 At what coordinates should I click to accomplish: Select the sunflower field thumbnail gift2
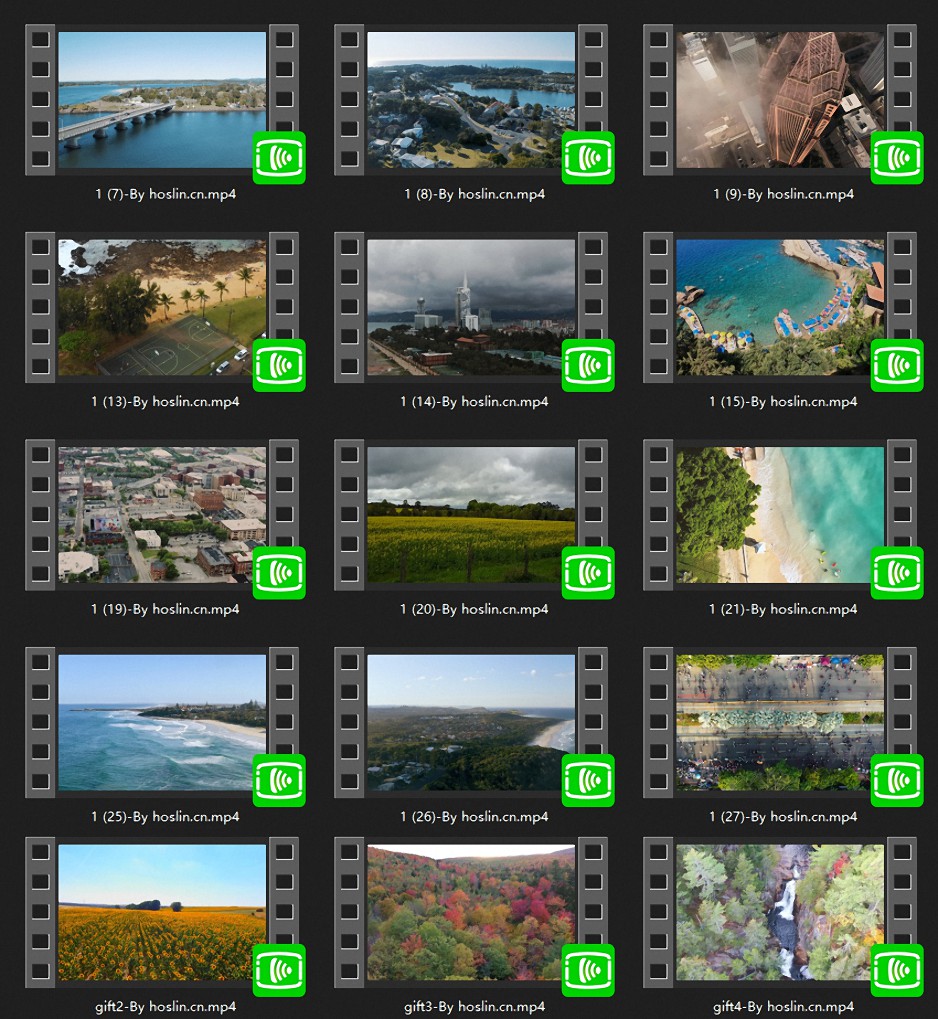[x=162, y=912]
